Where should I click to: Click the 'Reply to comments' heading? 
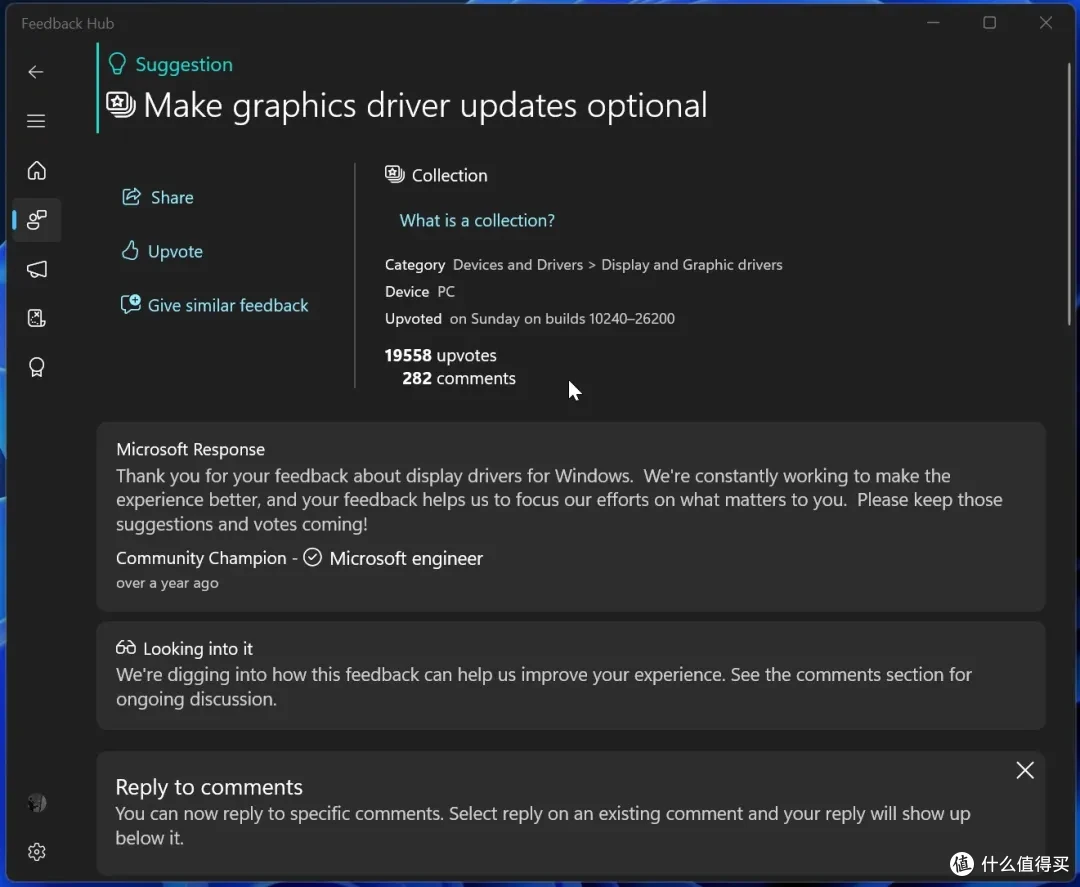209,786
